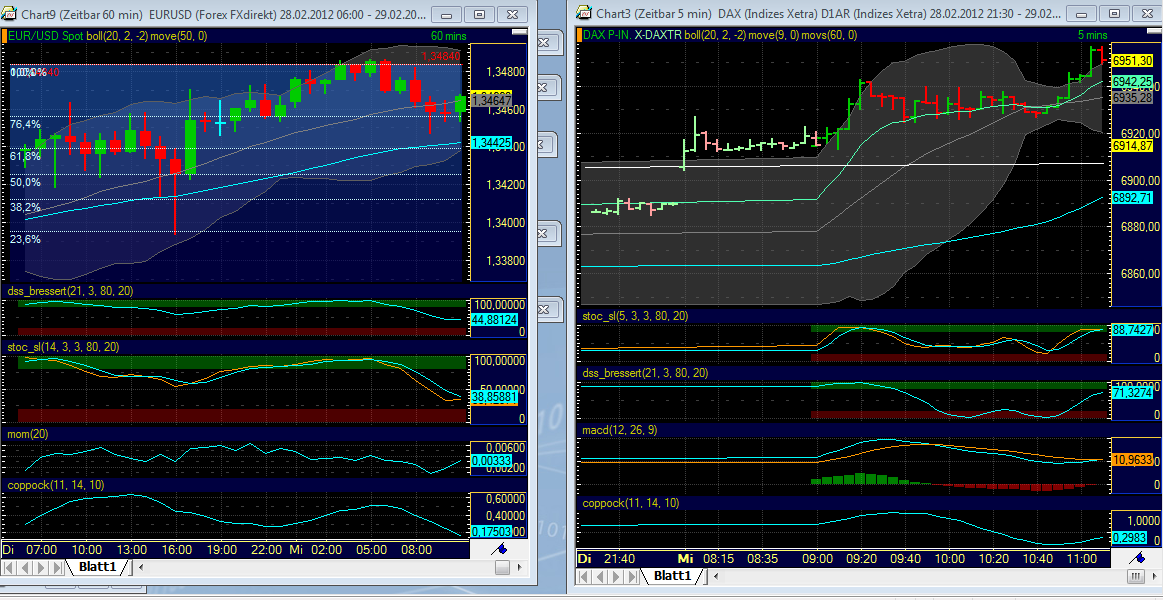Hide the stoc_sl subchart using its close toggle

click(543, 311)
